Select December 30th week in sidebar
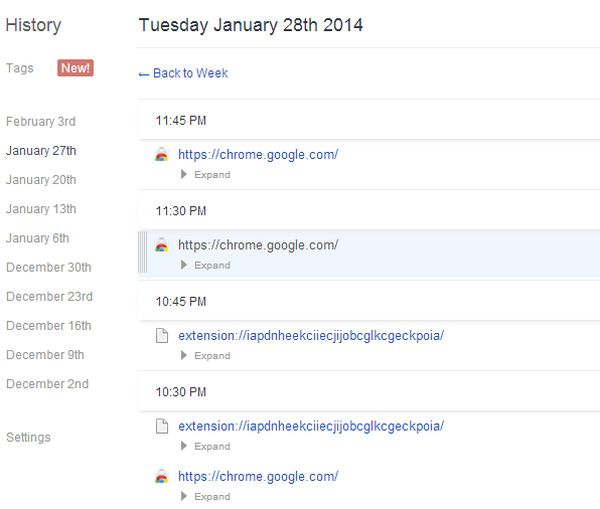 point(48,267)
